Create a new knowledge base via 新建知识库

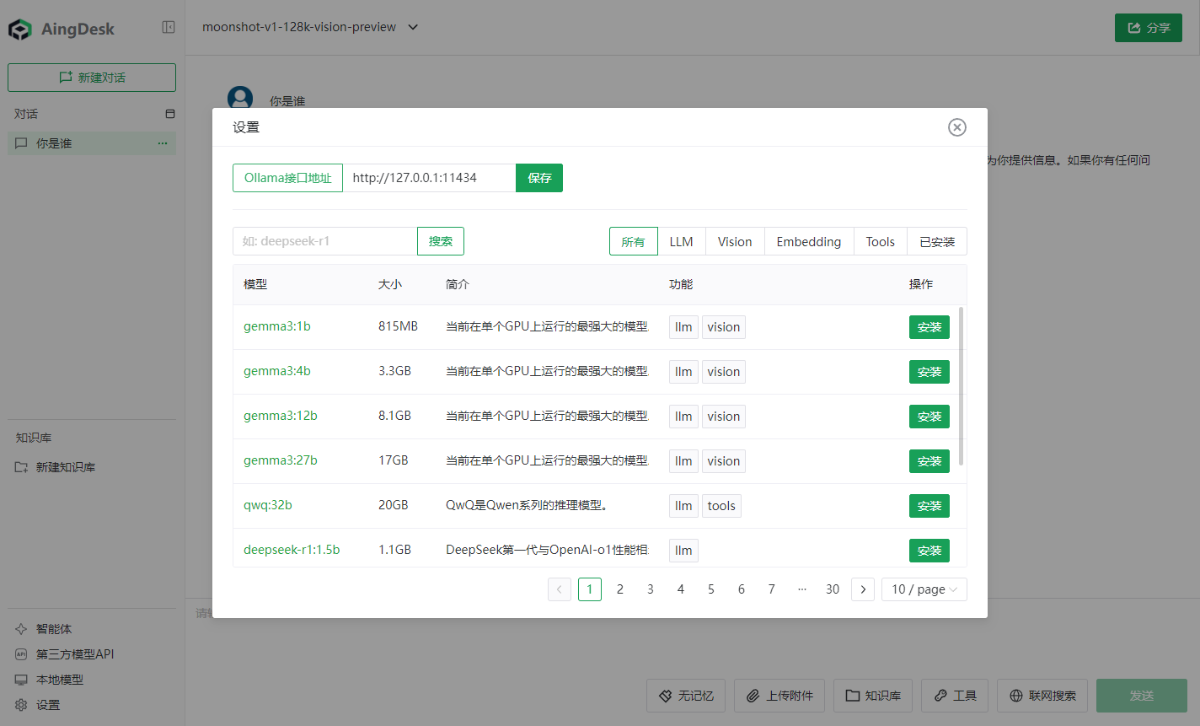56,467
